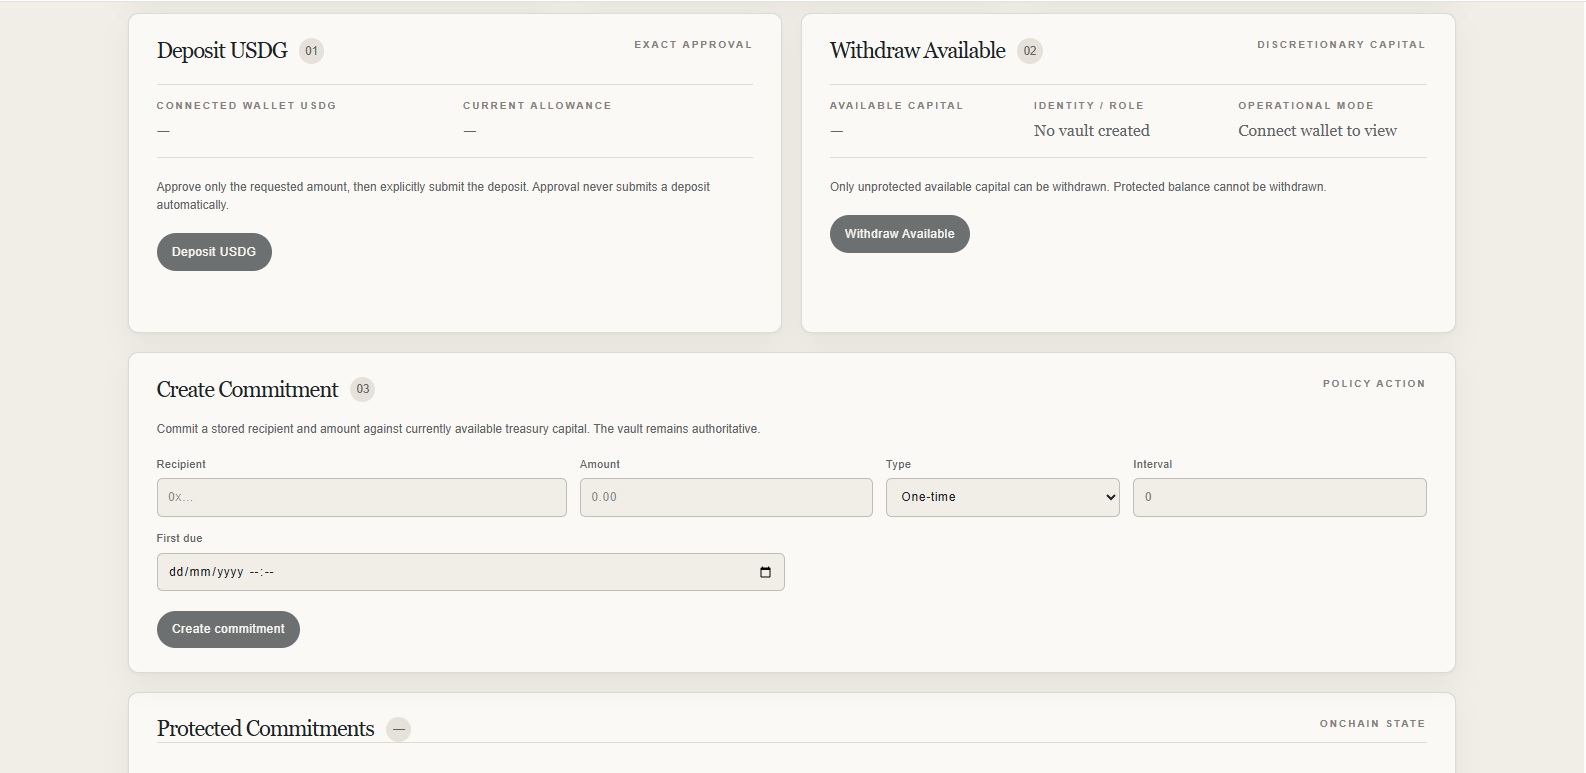Image resolution: width=1586 pixels, height=773 pixels.
Task: Click the 'POLICY ACTION' label
Action: [x=1374, y=384]
